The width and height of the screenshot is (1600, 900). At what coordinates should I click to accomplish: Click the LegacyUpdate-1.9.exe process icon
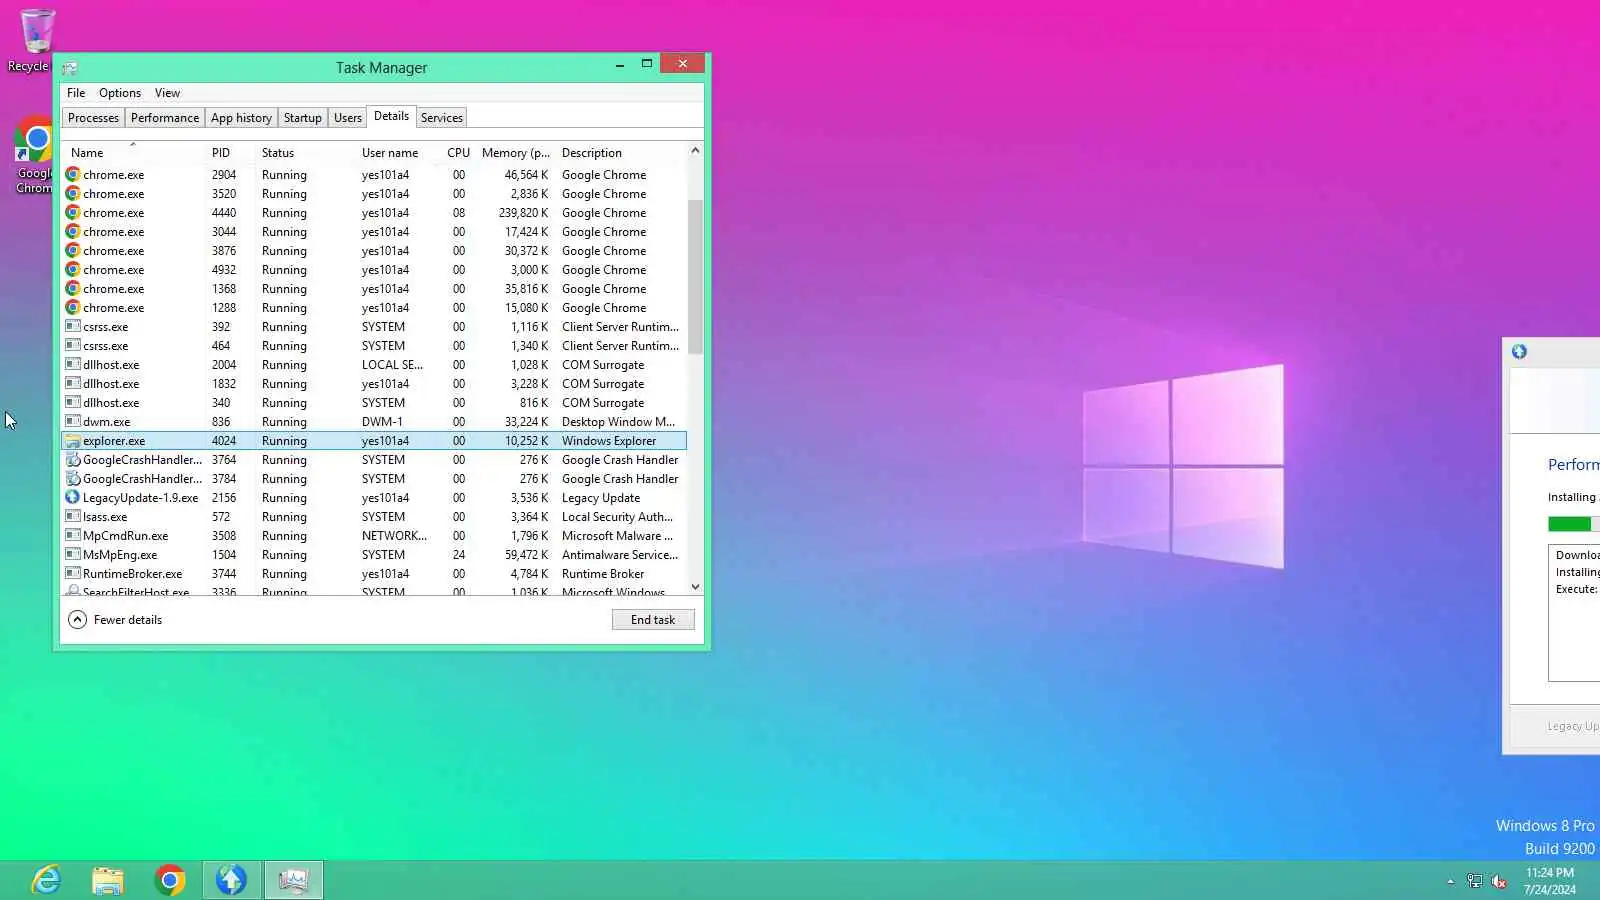tap(73, 498)
